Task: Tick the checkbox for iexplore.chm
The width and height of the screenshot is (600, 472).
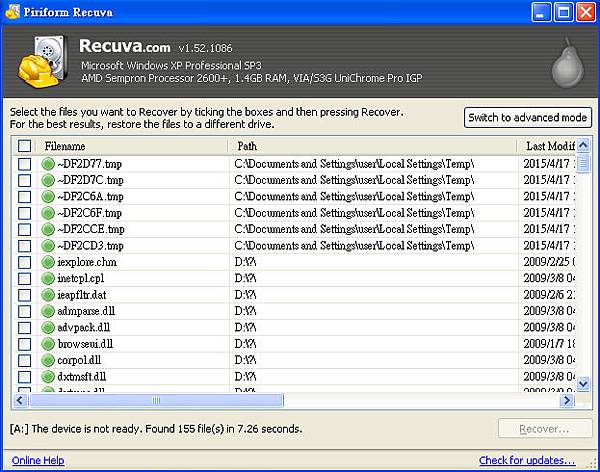Action: click(x=24, y=262)
